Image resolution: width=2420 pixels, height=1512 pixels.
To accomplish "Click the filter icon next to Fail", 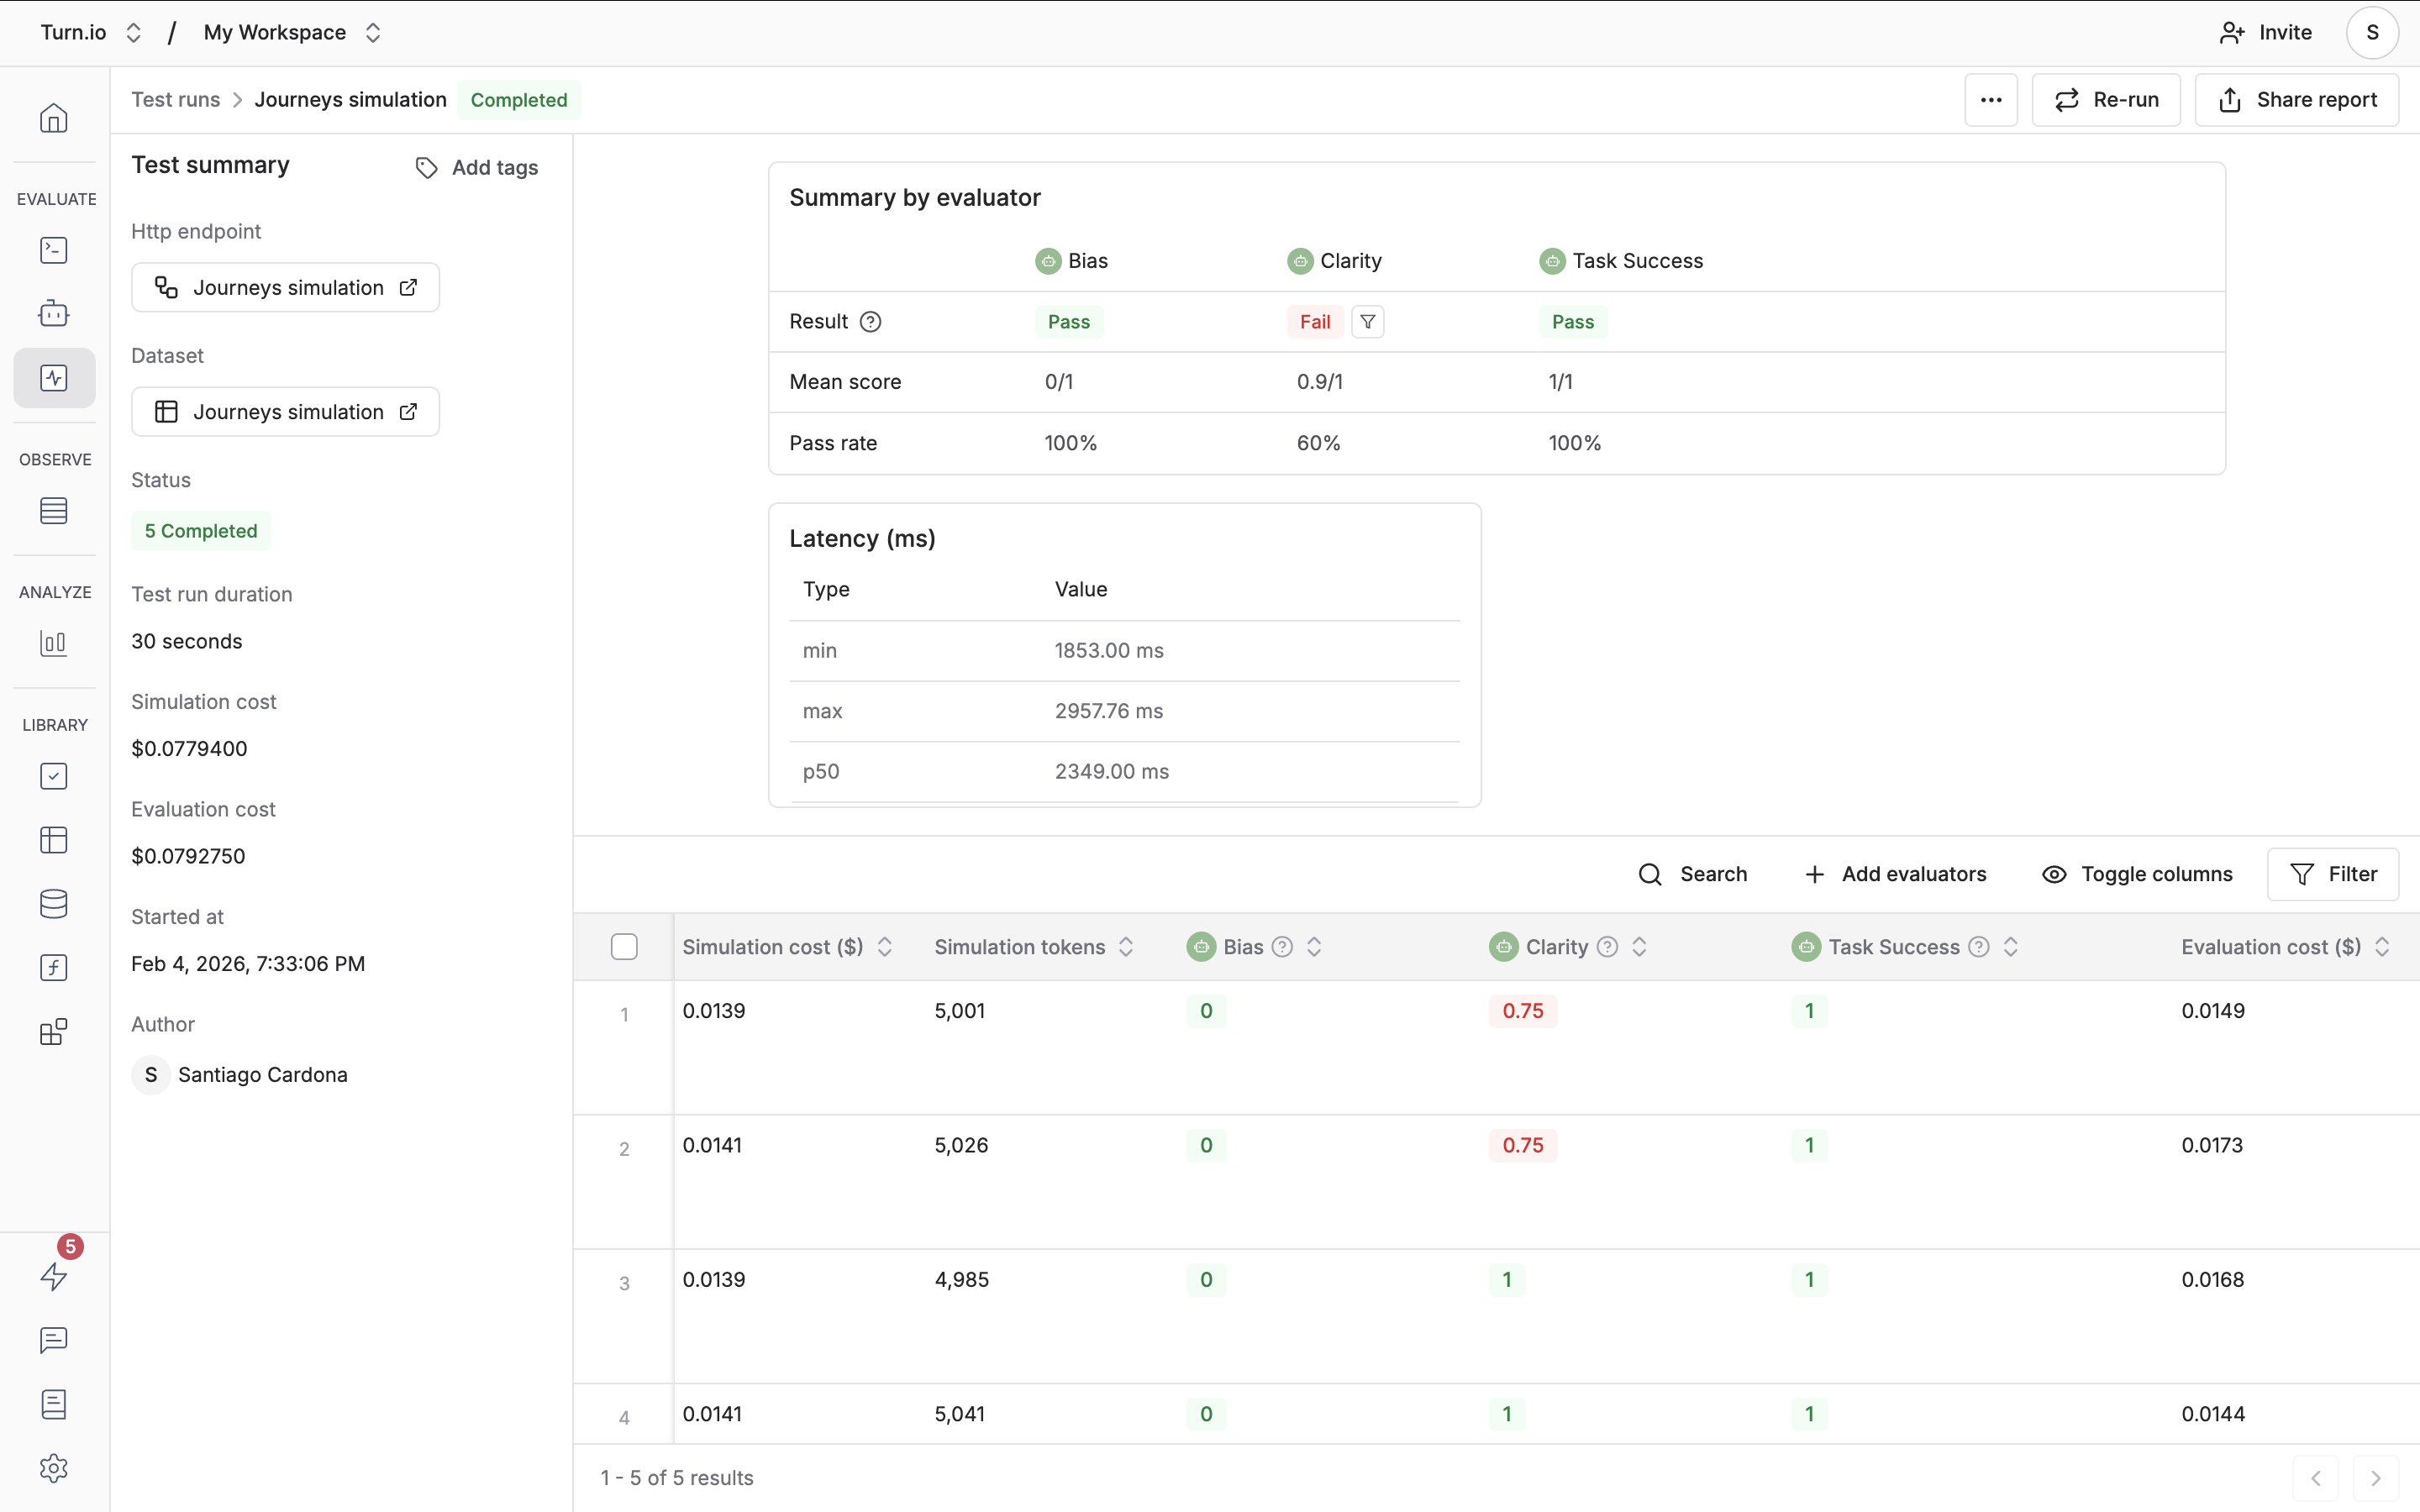I will (x=1368, y=322).
